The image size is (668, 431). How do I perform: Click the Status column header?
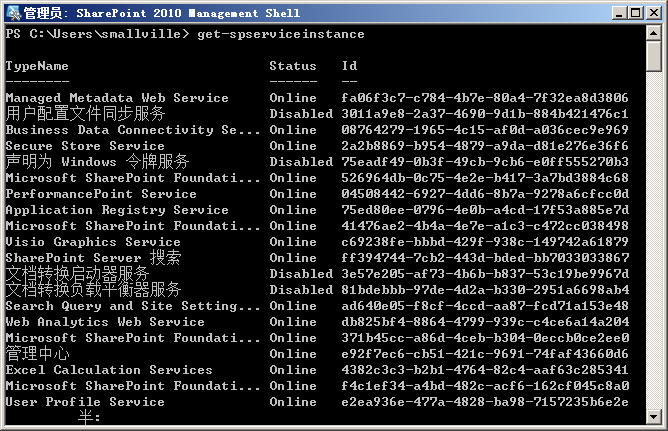(x=293, y=66)
